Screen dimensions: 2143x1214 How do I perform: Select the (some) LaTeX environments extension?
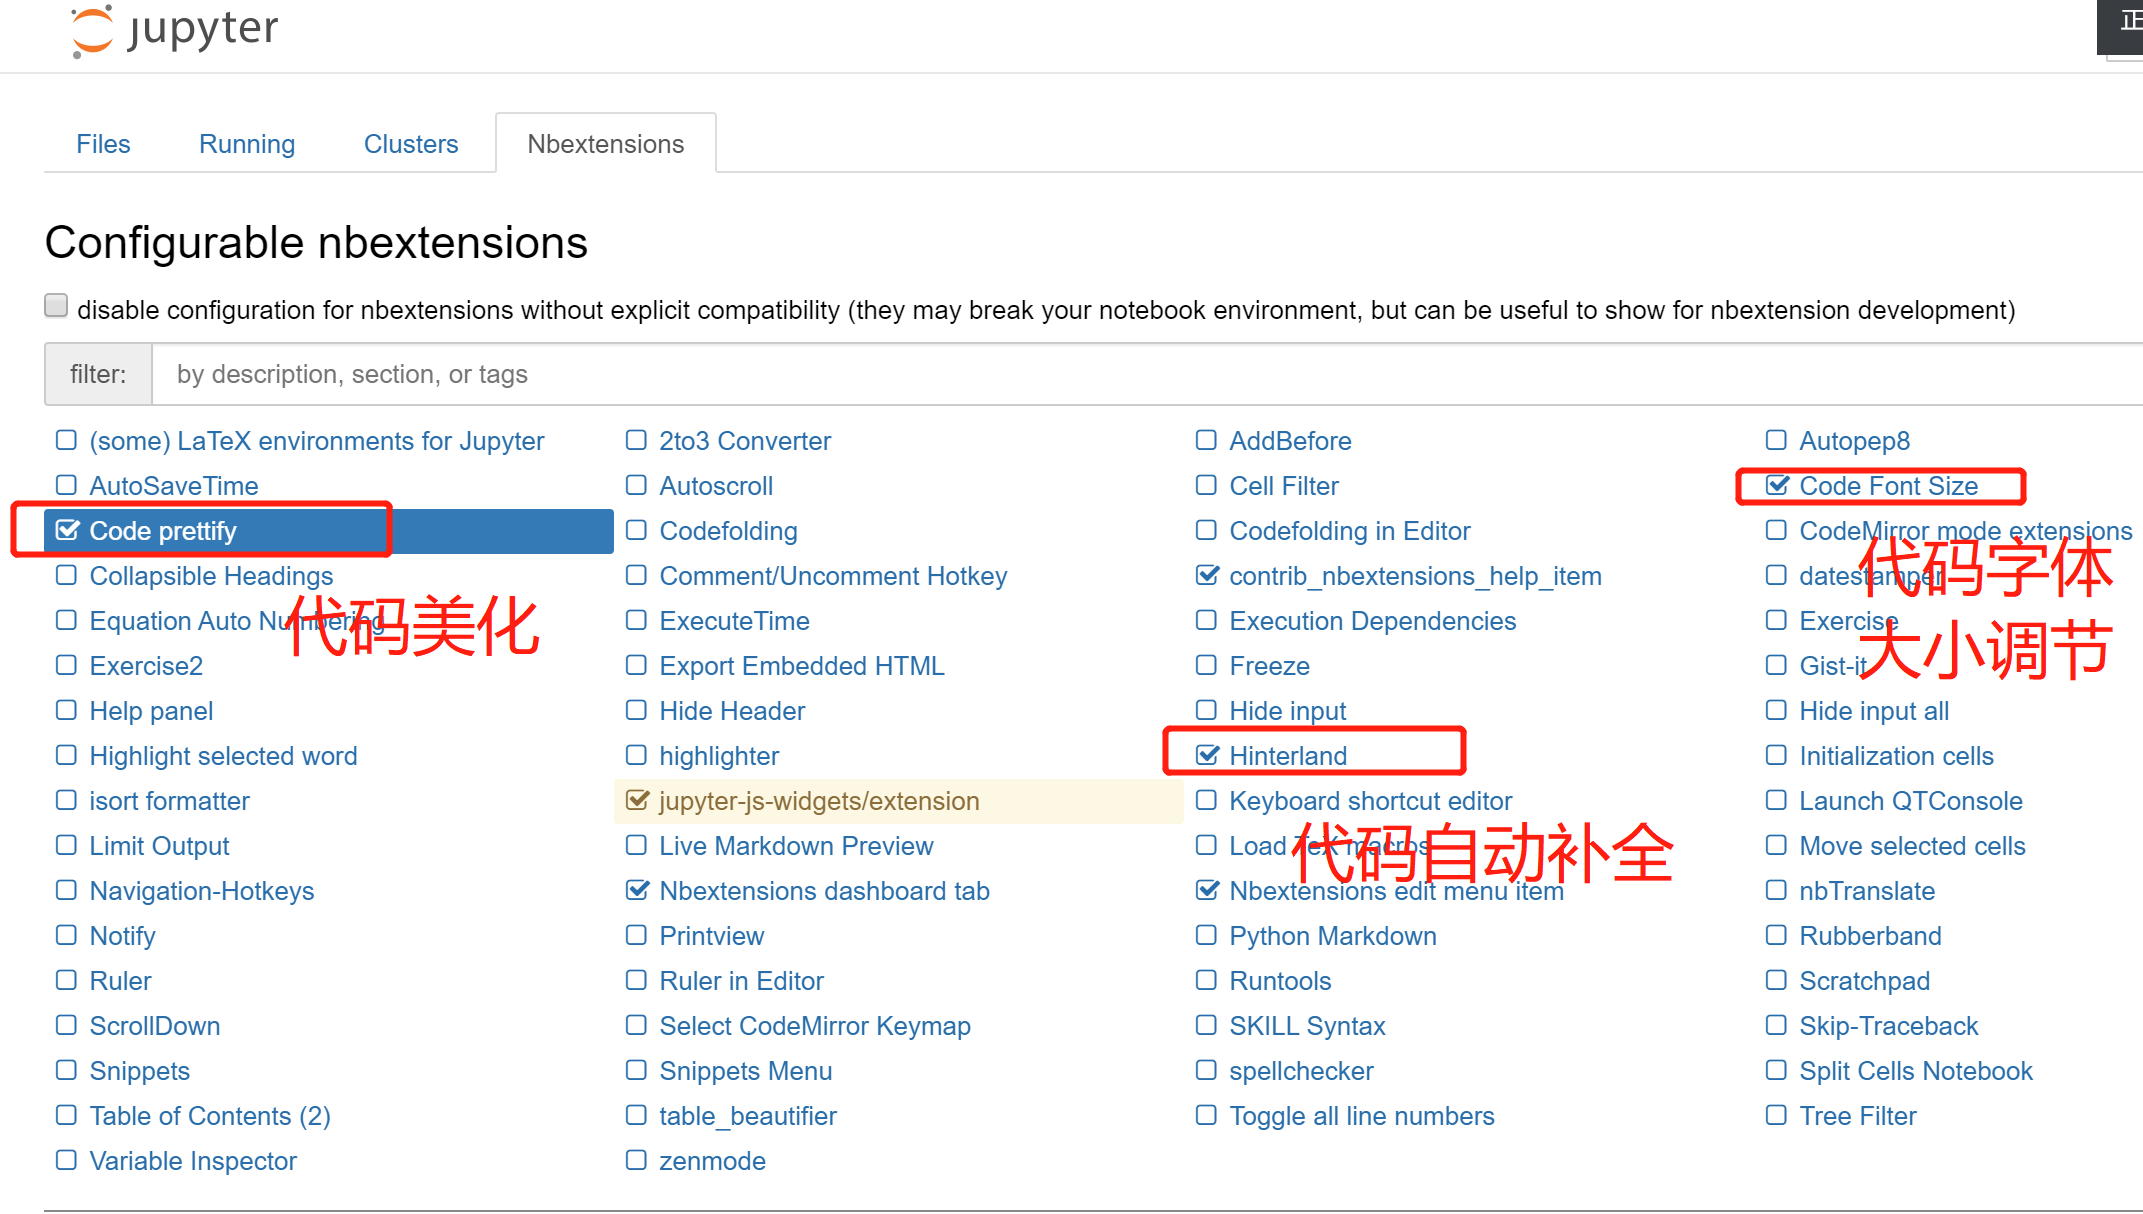tap(316, 441)
